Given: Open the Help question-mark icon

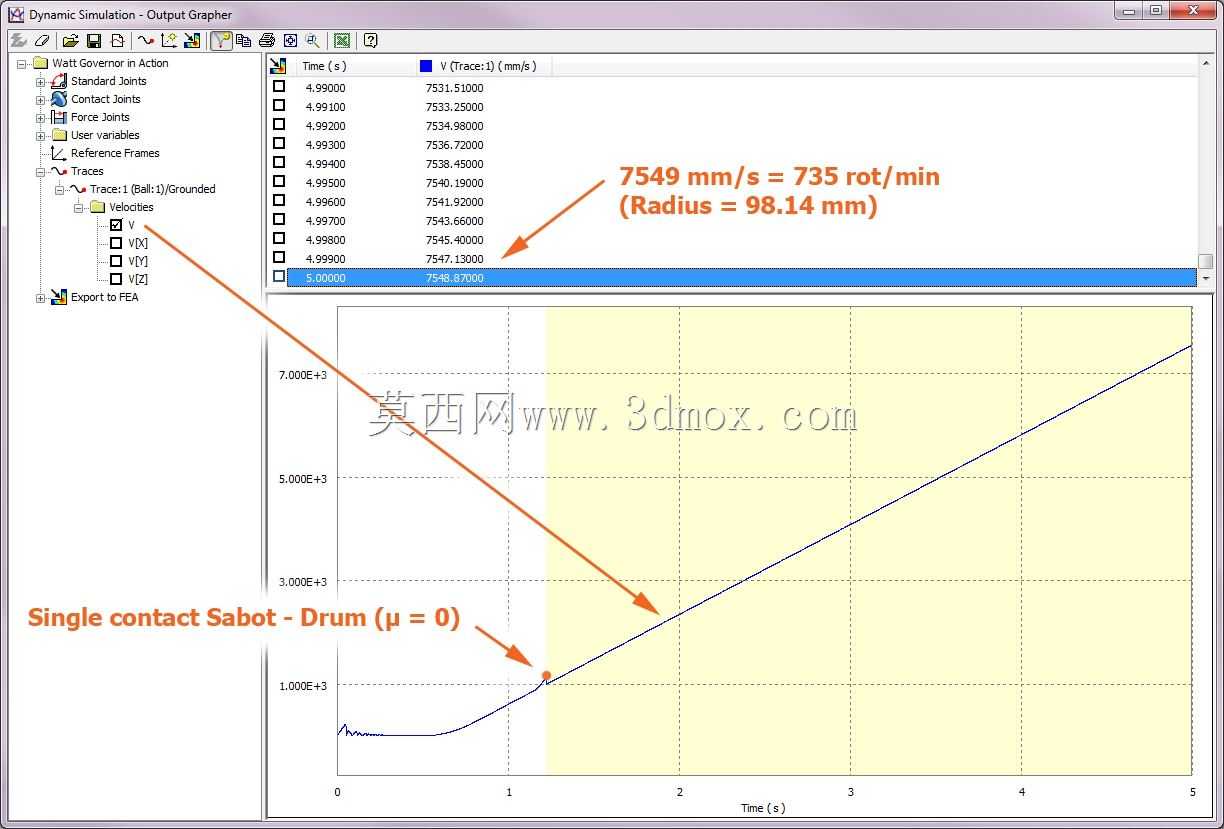Looking at the screenshot, I should point(371,41).
